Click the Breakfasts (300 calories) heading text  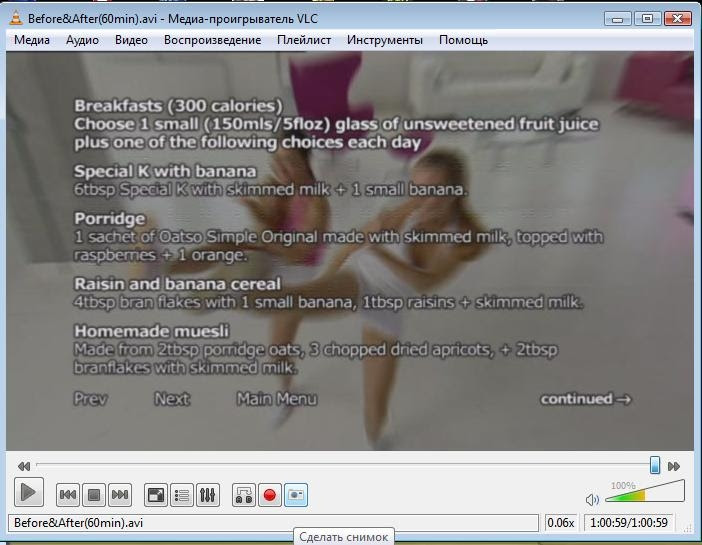178,106
